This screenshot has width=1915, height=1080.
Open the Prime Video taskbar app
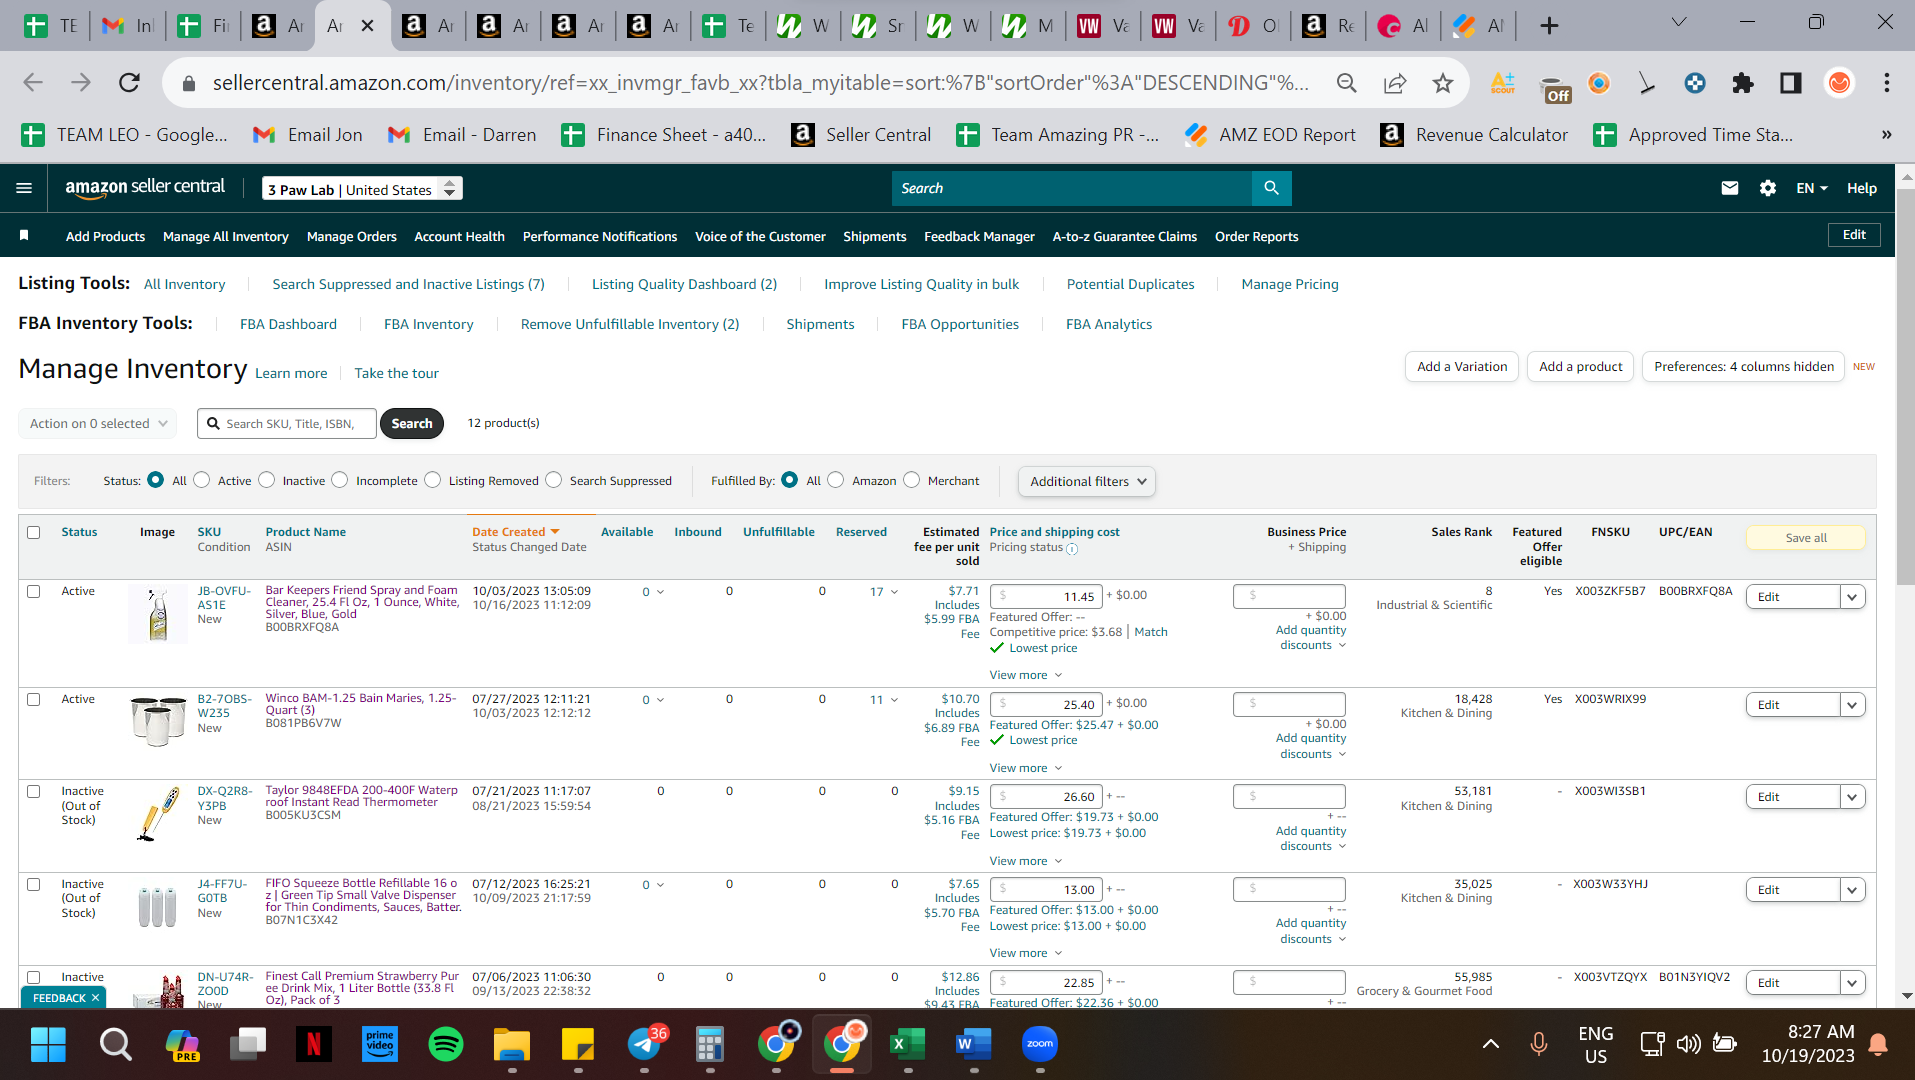[x=380, y=1044]
